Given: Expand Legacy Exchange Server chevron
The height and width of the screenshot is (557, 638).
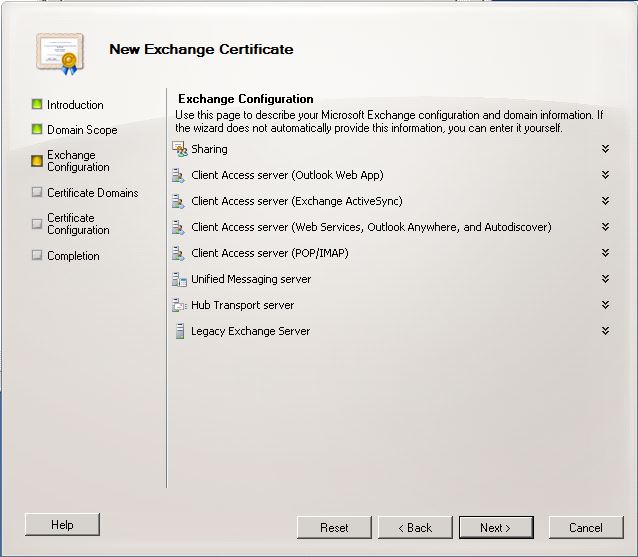Looking at the screenshot, I should click(605, 331).
